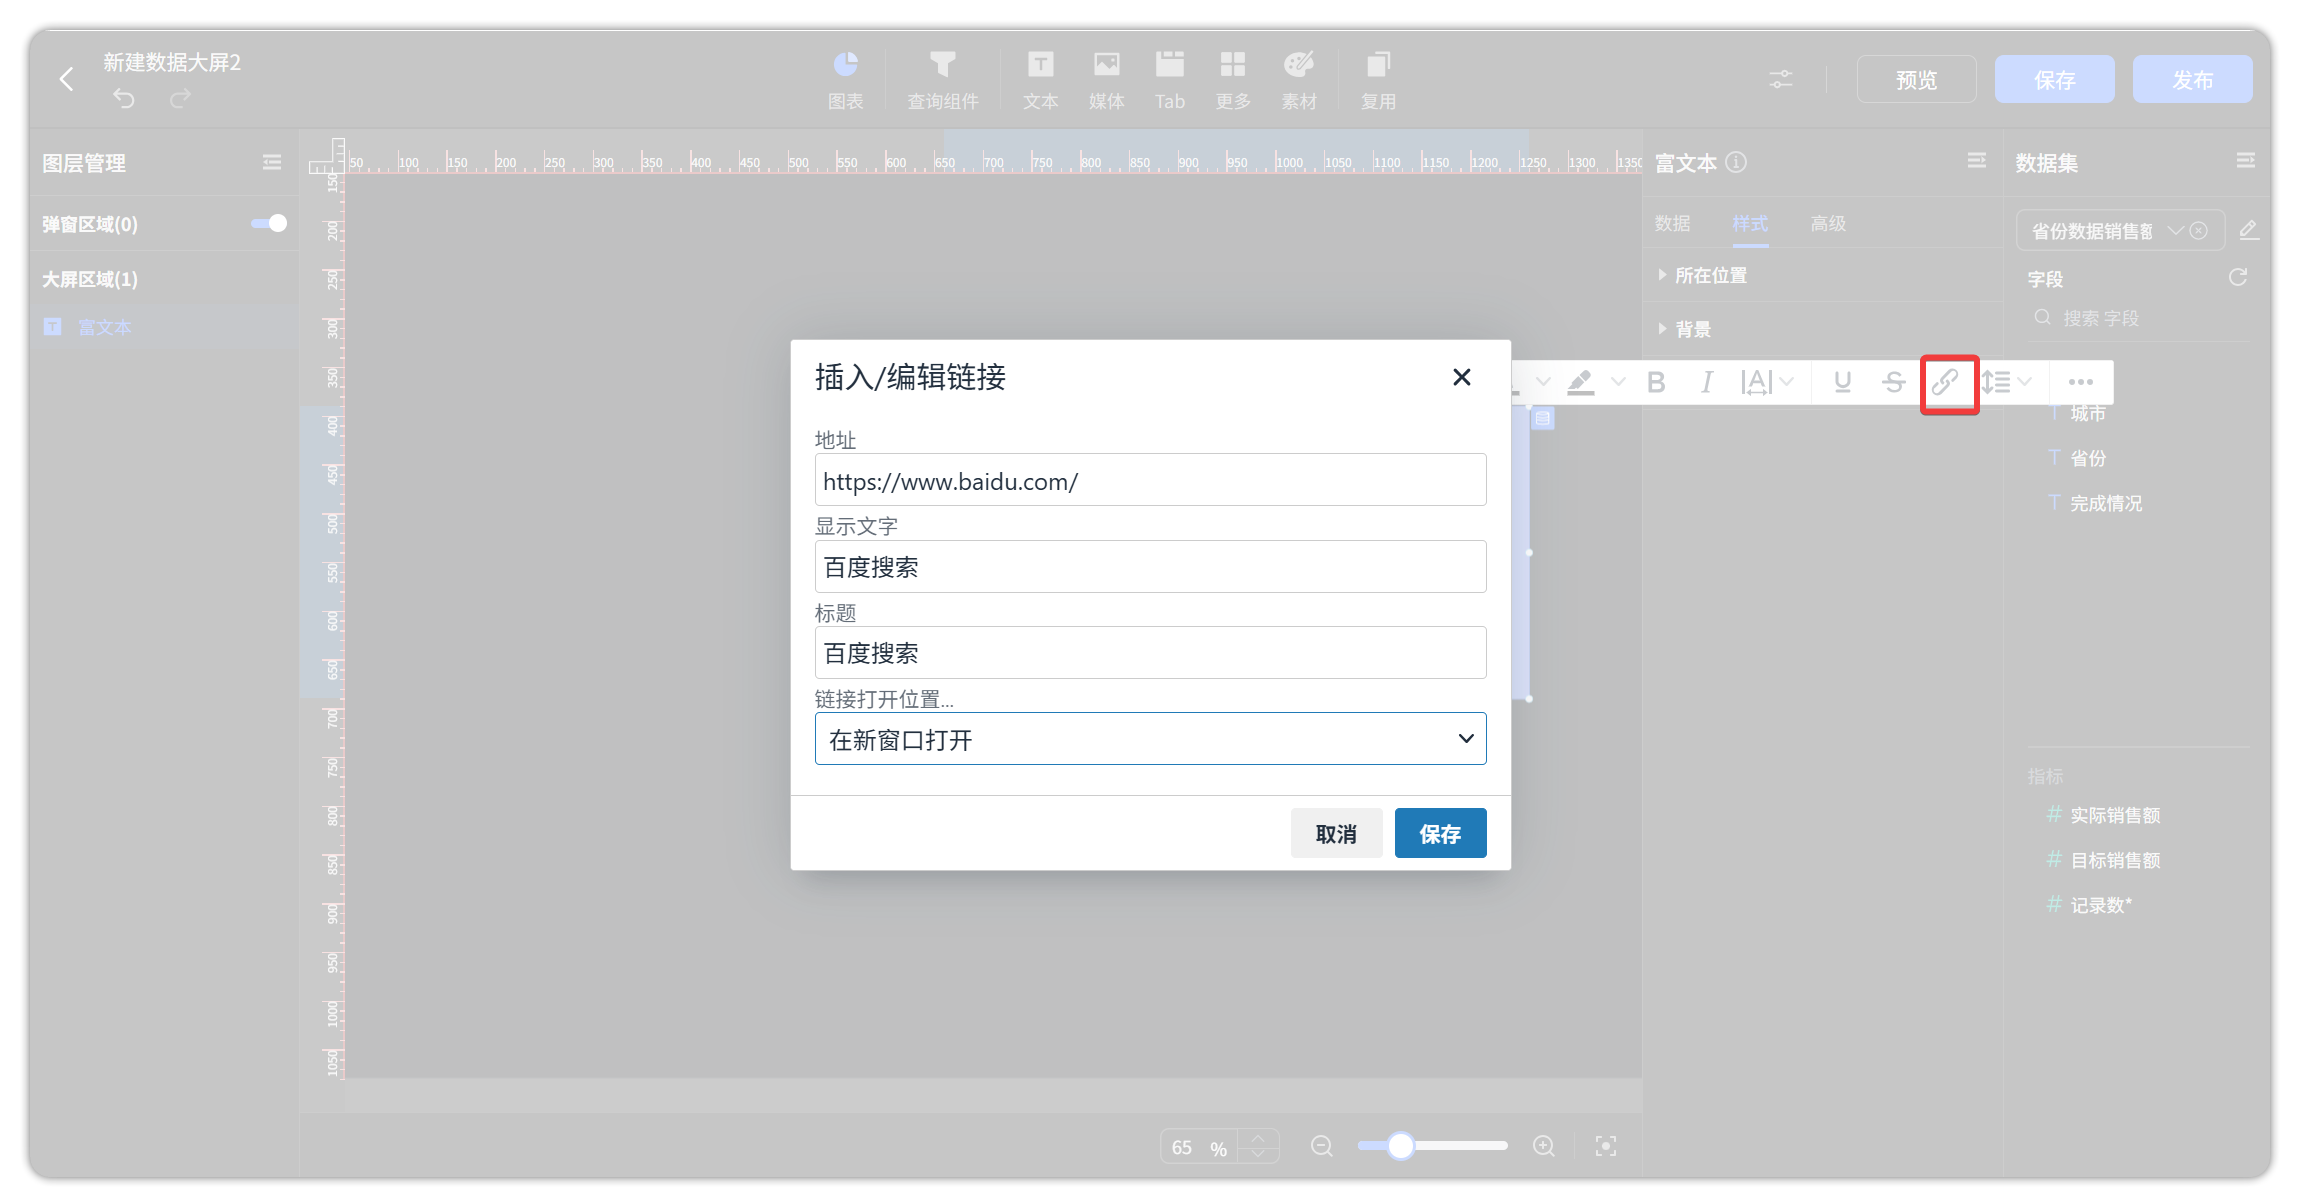Viewport: 2300px width, 1197px height.
Task: Click the 显示文字 input field
Action: tap(1150, 566)
